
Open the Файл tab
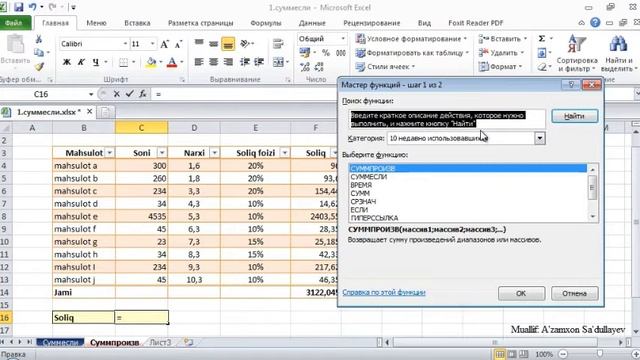(15, 23)
